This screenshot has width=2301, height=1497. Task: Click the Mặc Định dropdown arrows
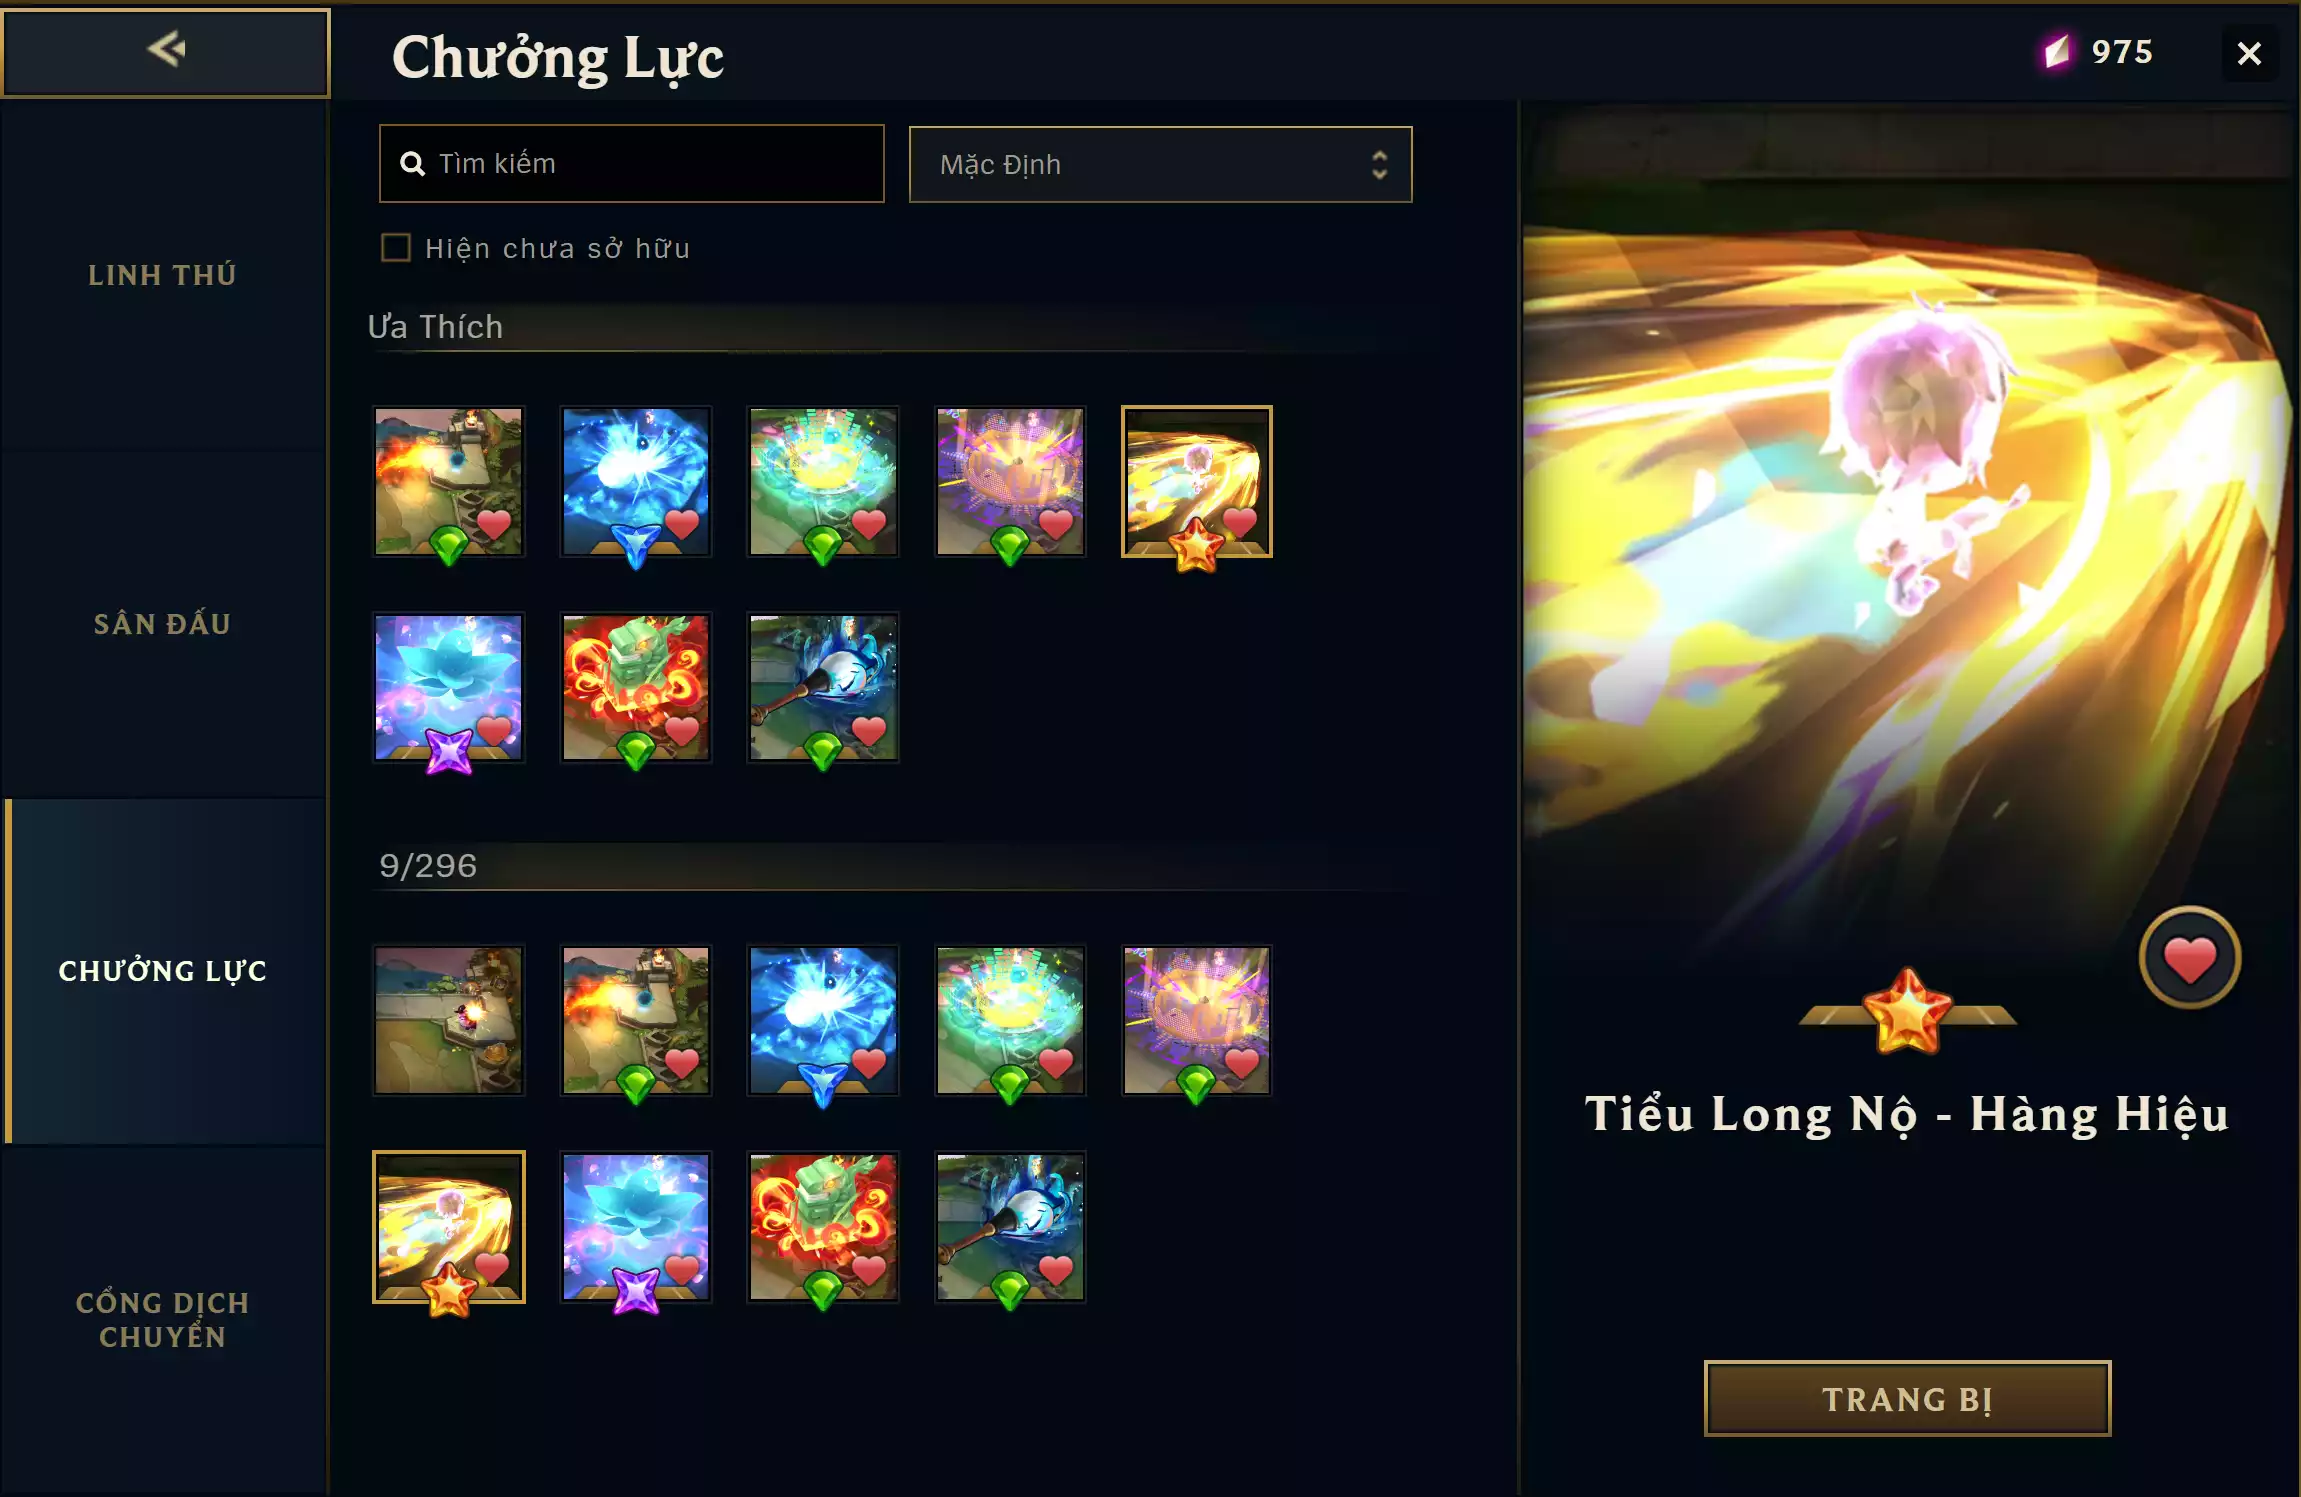click(x=1379, y=165)
